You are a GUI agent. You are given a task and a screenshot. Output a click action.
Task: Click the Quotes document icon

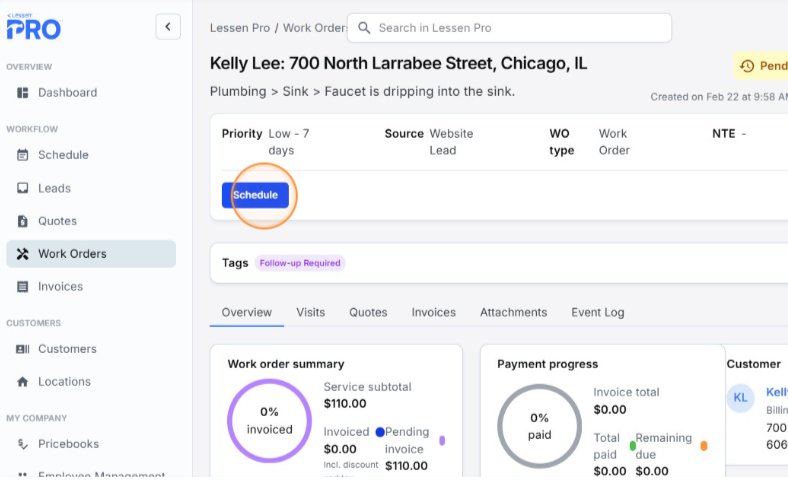(23, 221)
